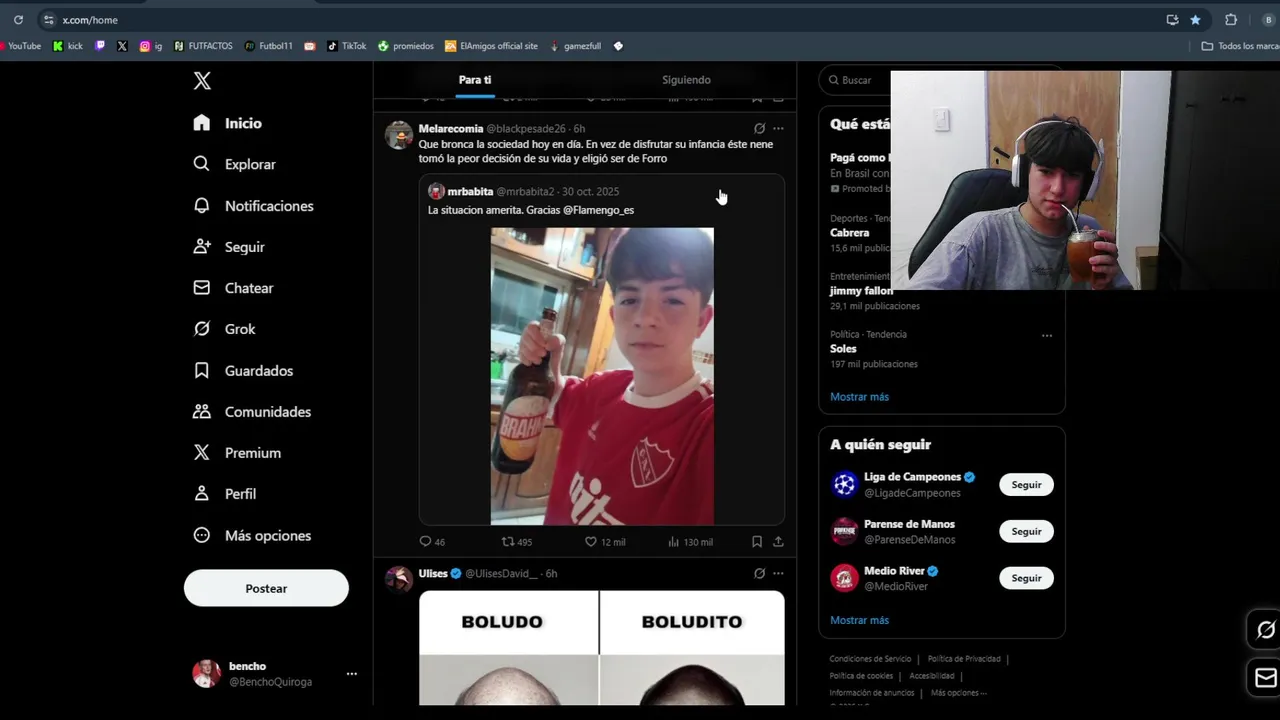Reply to Melarecomia's post (46 comments)

pos(432,542)
